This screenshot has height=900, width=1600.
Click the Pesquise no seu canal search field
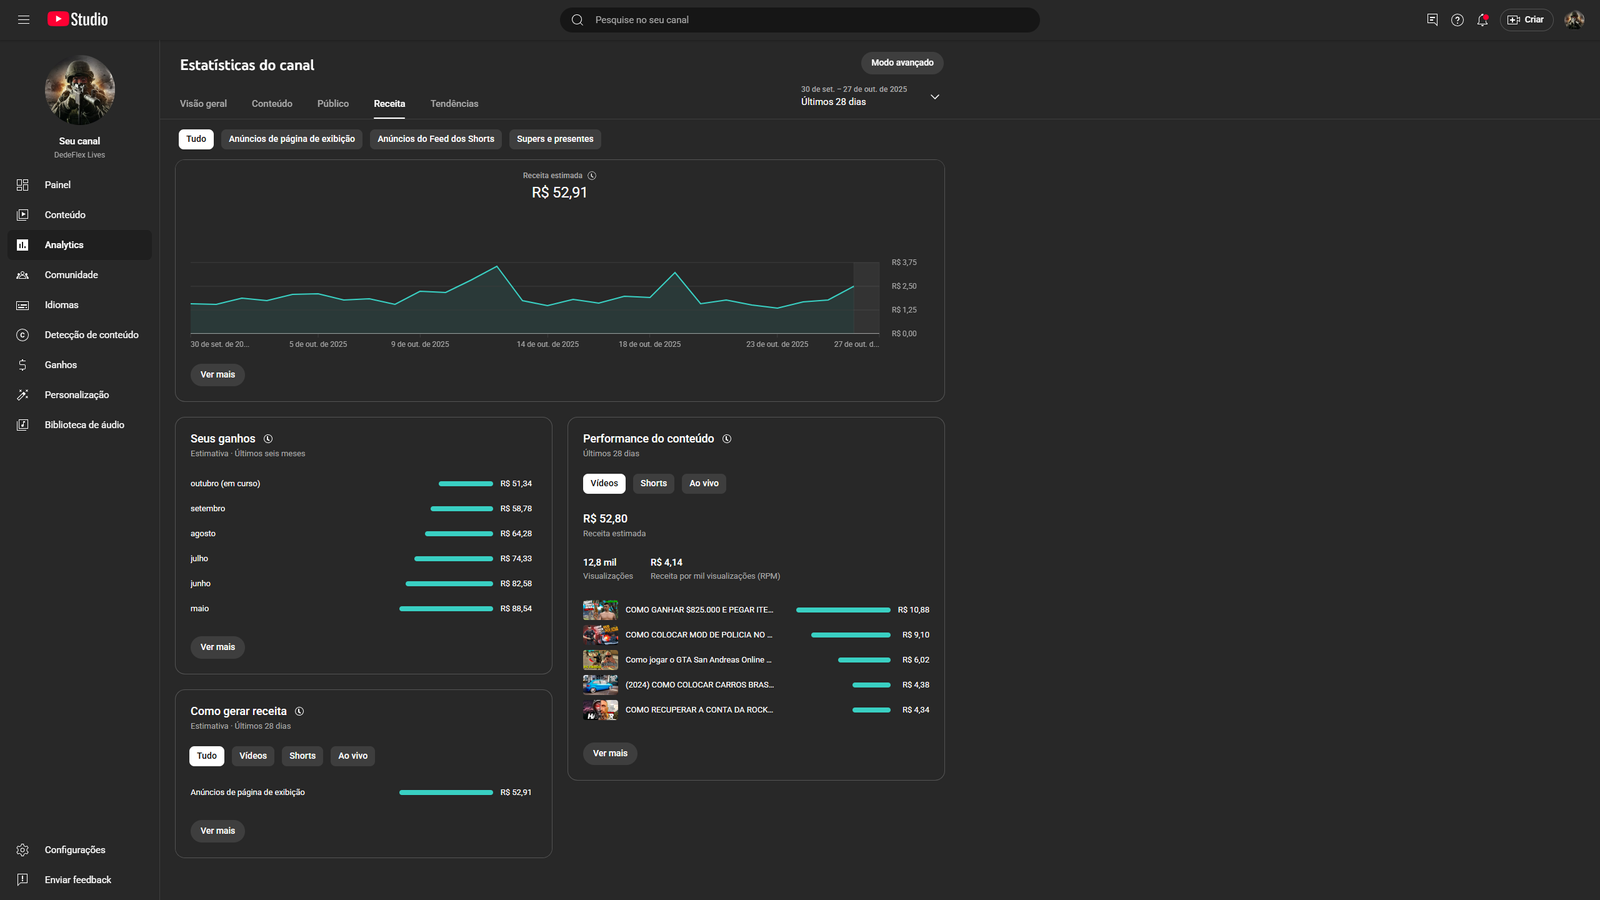click(800, 20)
